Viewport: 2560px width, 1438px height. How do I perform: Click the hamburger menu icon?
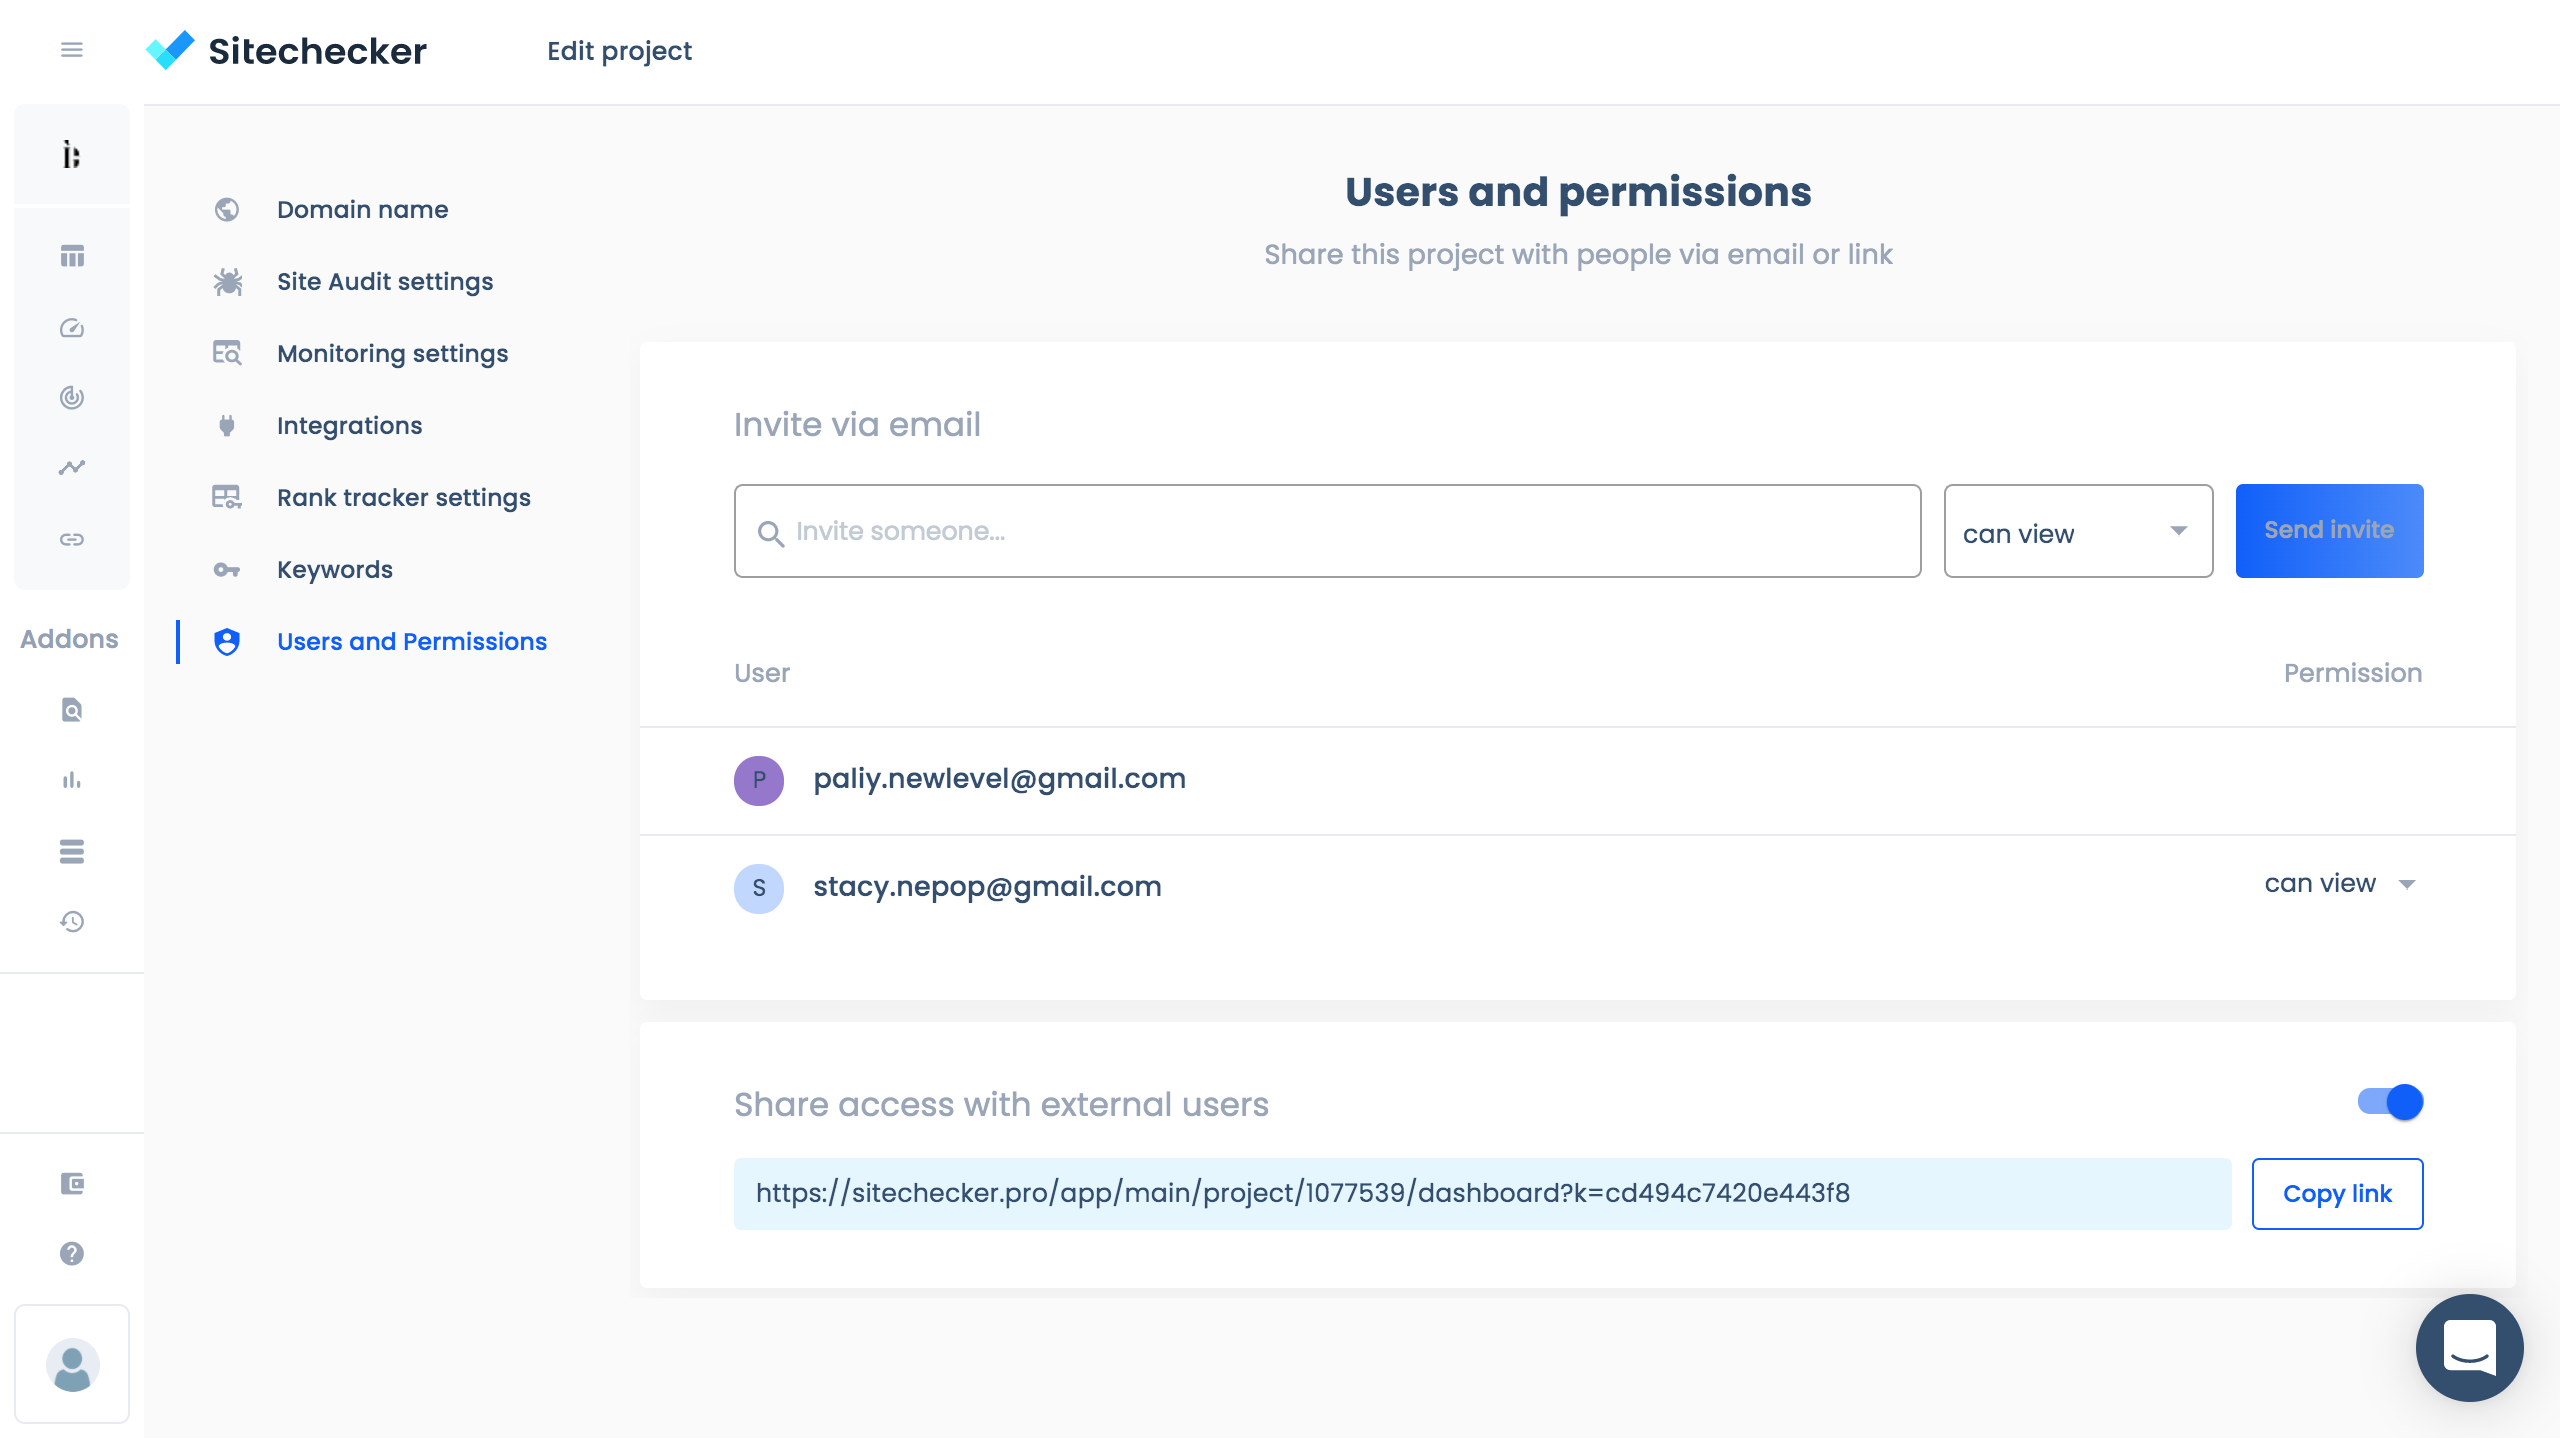tap(72, 49)
